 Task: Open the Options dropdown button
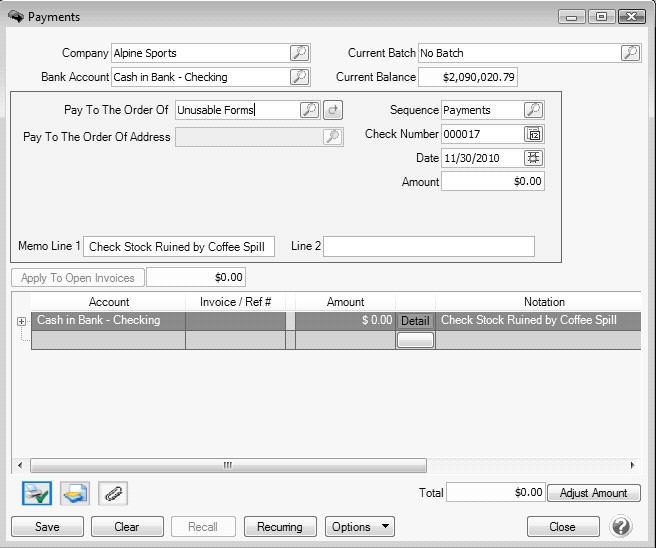click(359, 526)
